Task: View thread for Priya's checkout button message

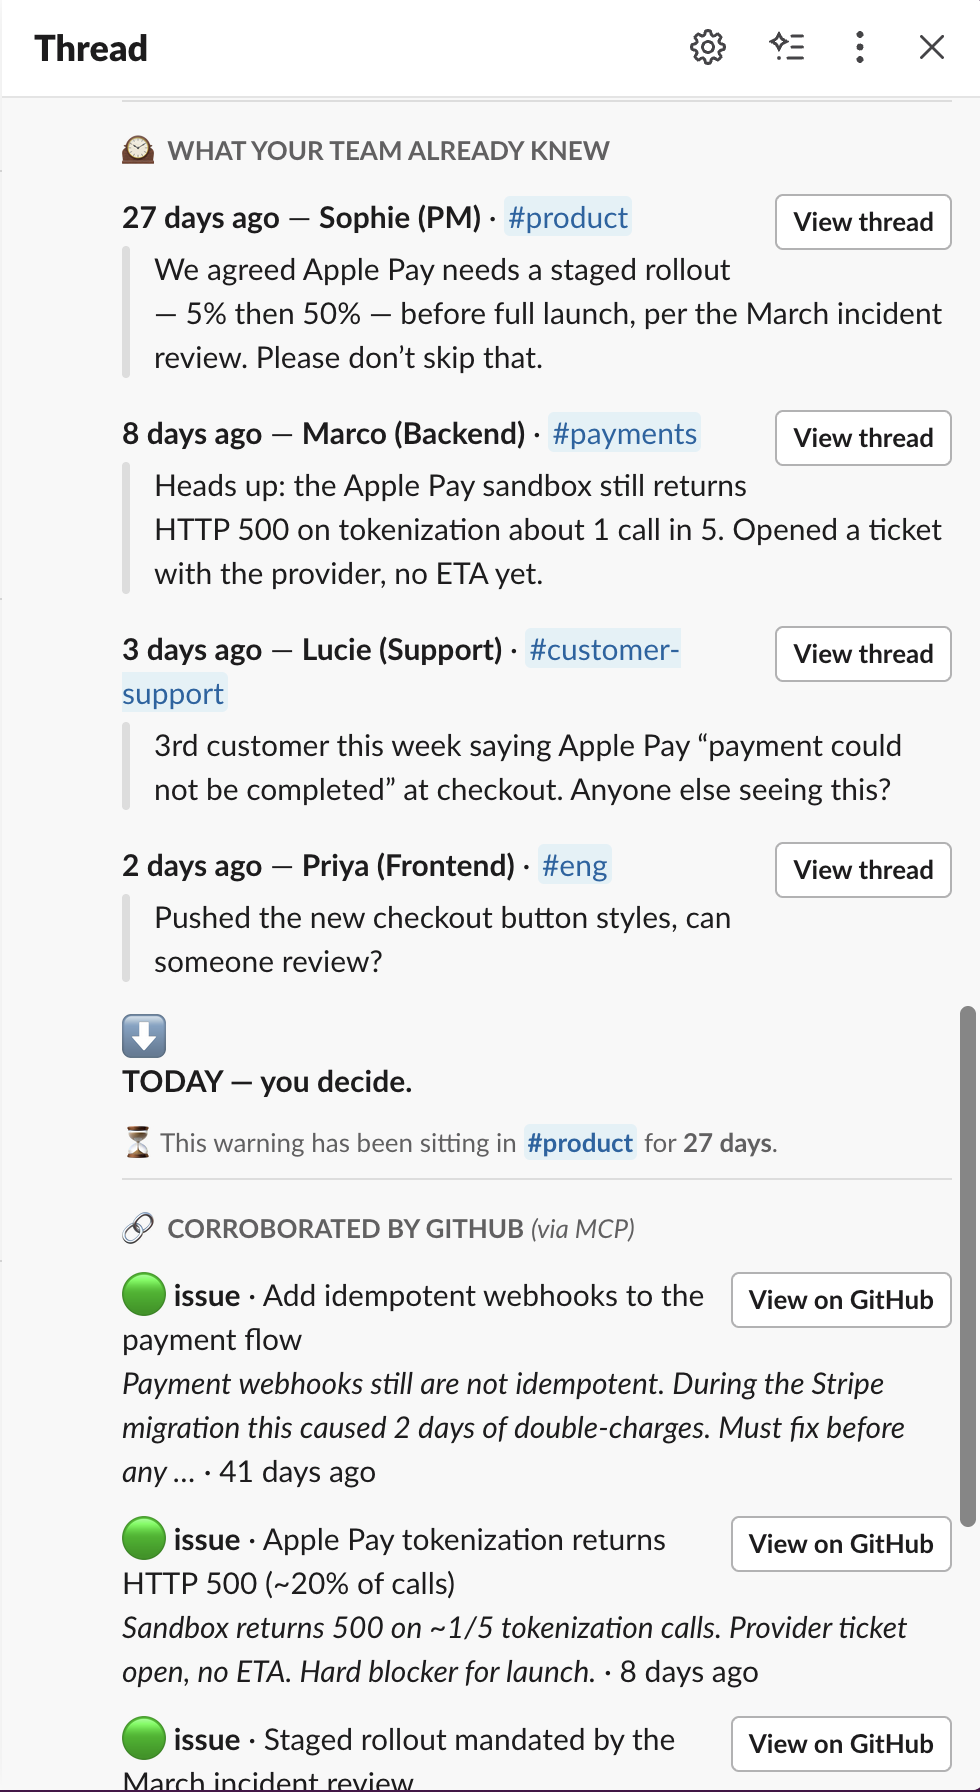Action: 863,870
